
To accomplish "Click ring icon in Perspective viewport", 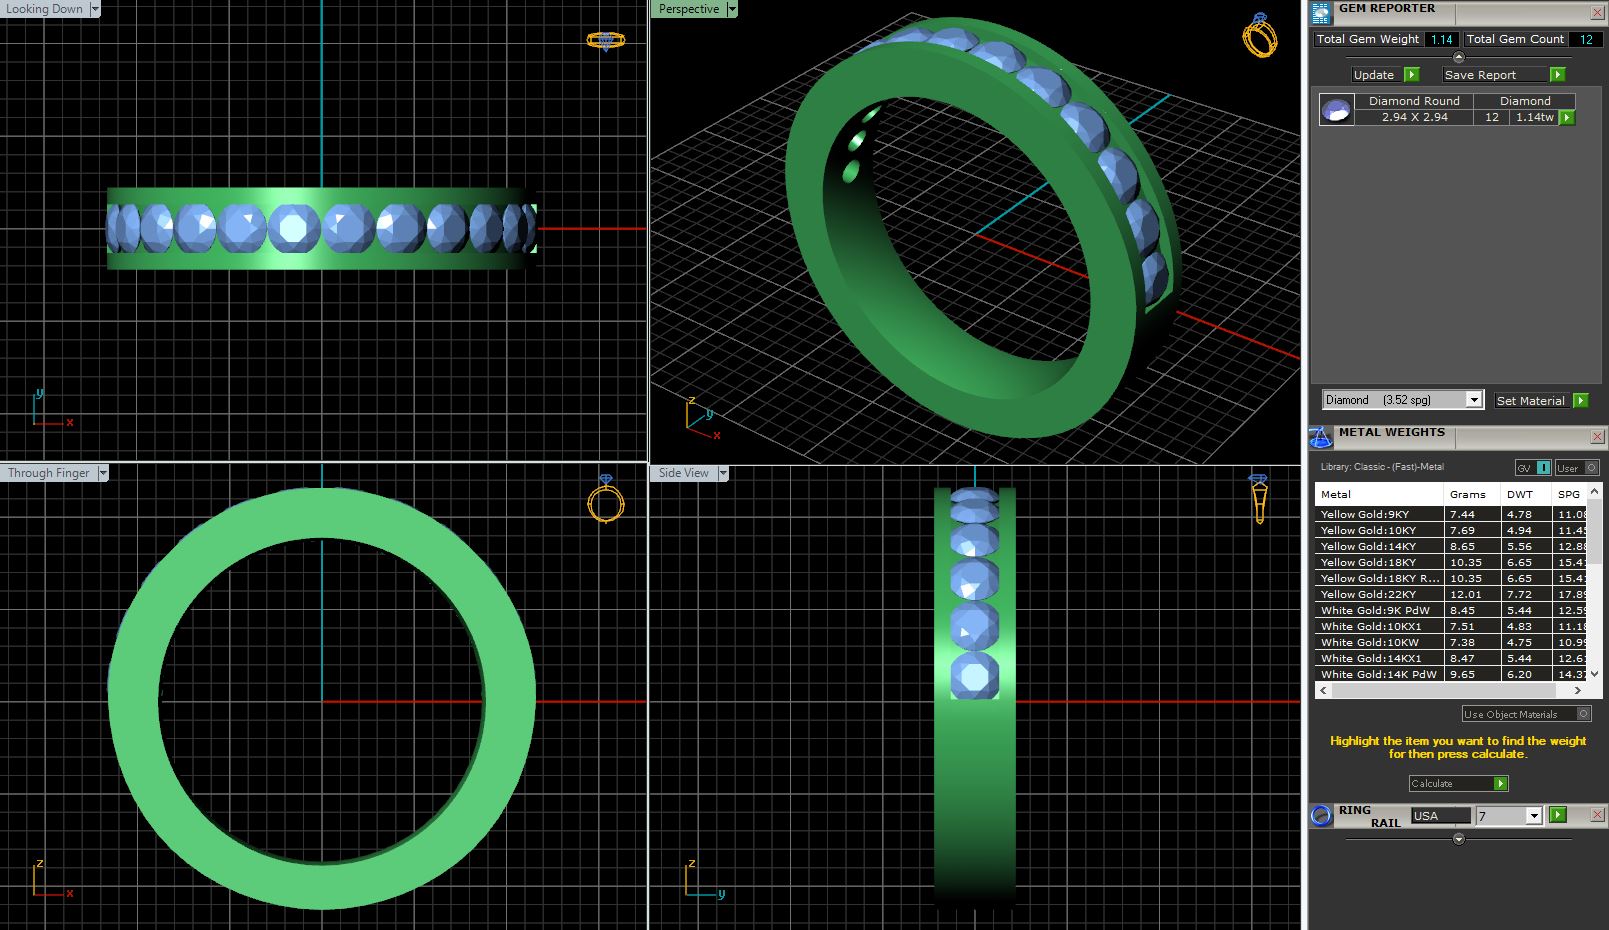I will pyautogui.click(x=1259, y=36).
